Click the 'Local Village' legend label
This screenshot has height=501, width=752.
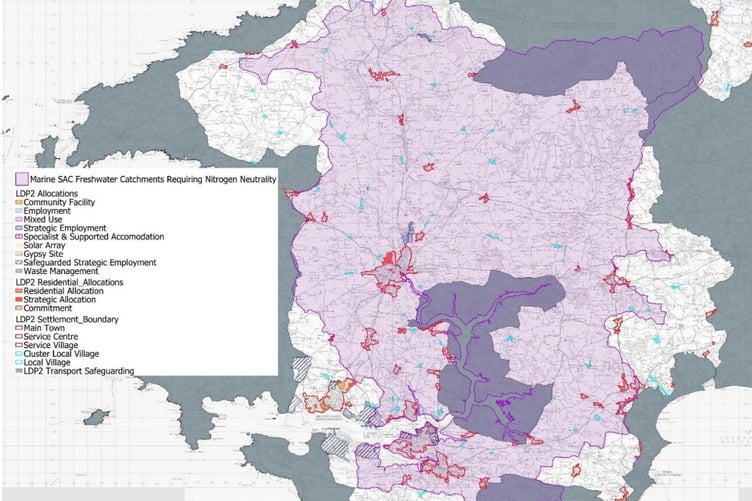click(47, 362)
